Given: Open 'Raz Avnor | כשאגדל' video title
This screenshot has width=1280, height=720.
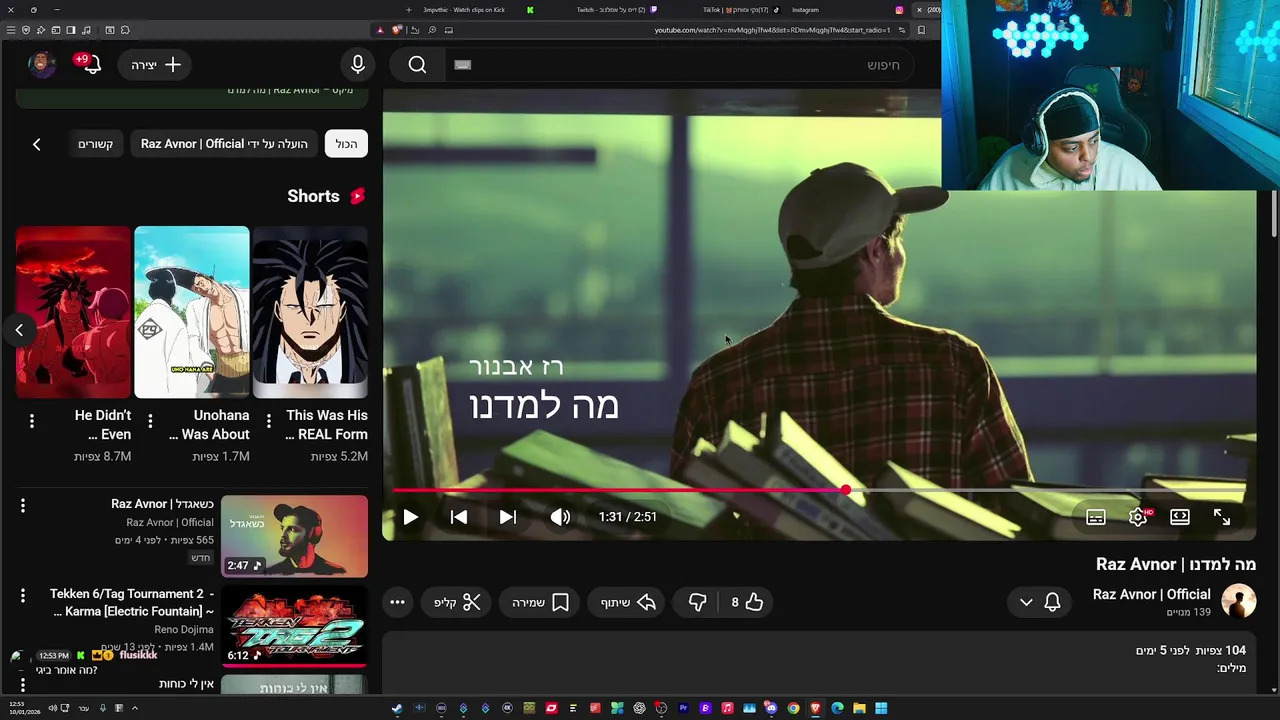Looking at the screenshot, I should tap(162, 504).
